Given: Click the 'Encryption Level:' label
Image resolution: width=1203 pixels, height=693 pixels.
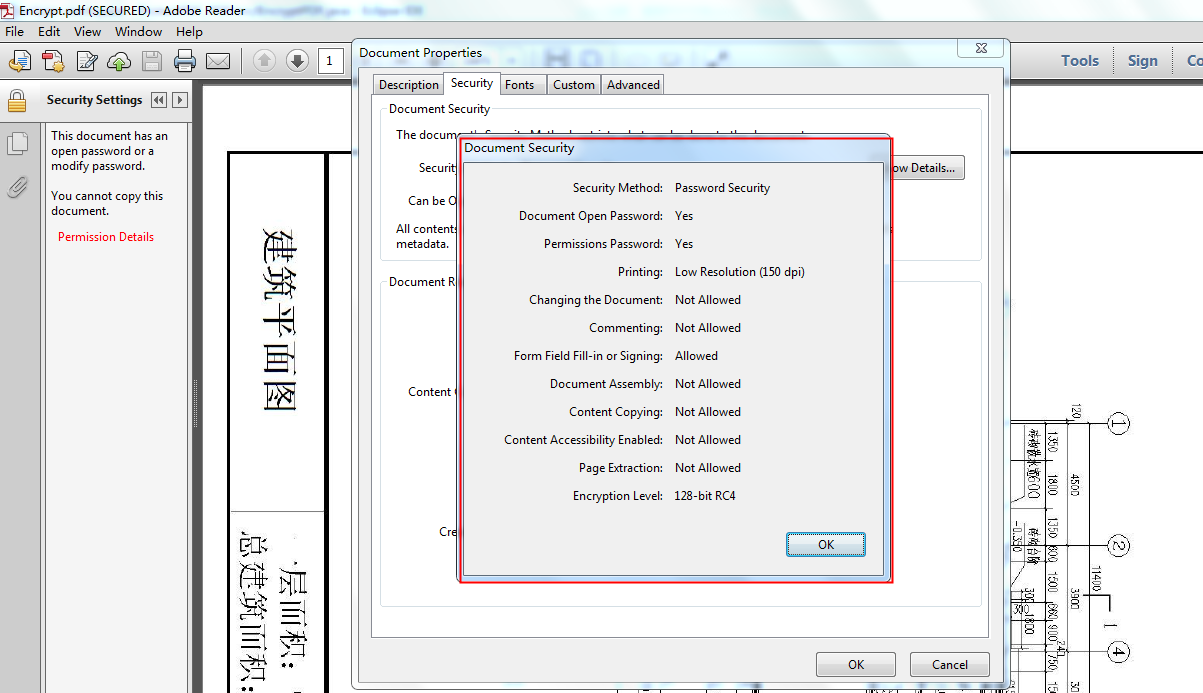Looking at the screenshot, I should (618, 496).
